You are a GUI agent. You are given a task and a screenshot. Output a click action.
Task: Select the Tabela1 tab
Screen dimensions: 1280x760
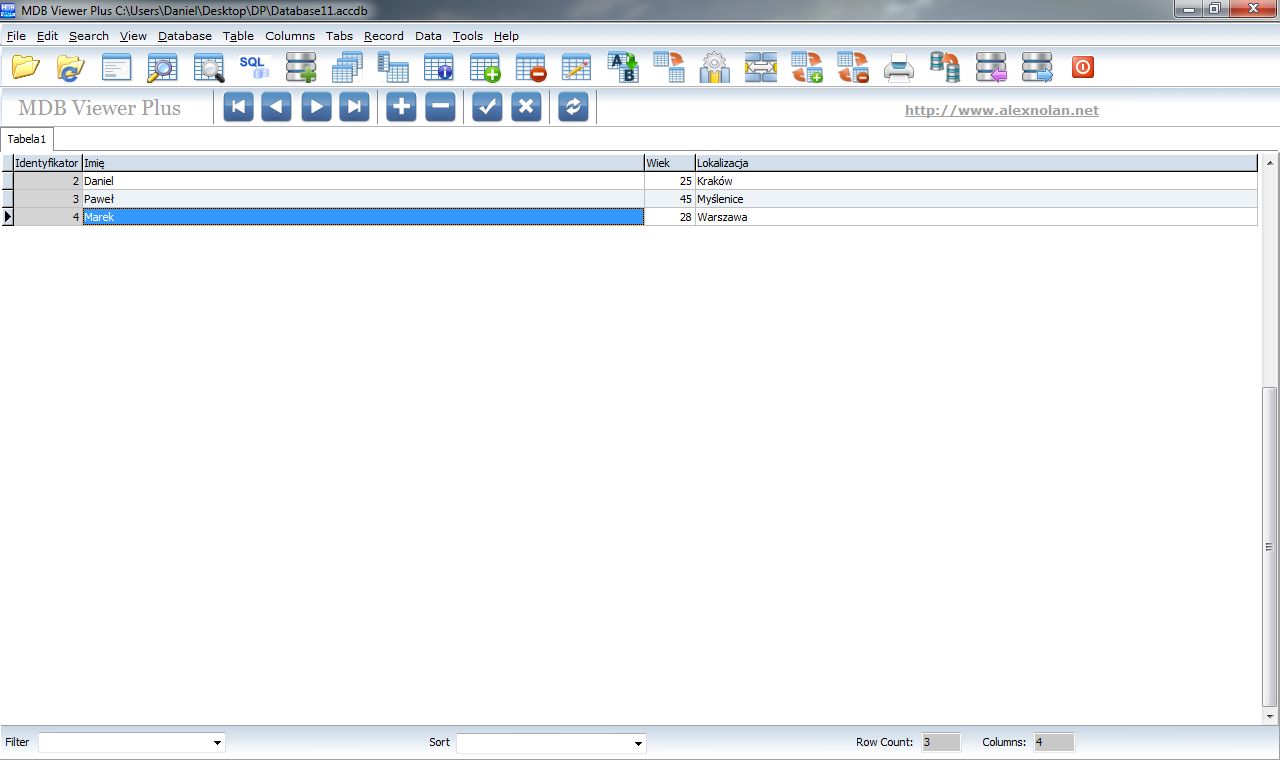(x=26, y=139)
